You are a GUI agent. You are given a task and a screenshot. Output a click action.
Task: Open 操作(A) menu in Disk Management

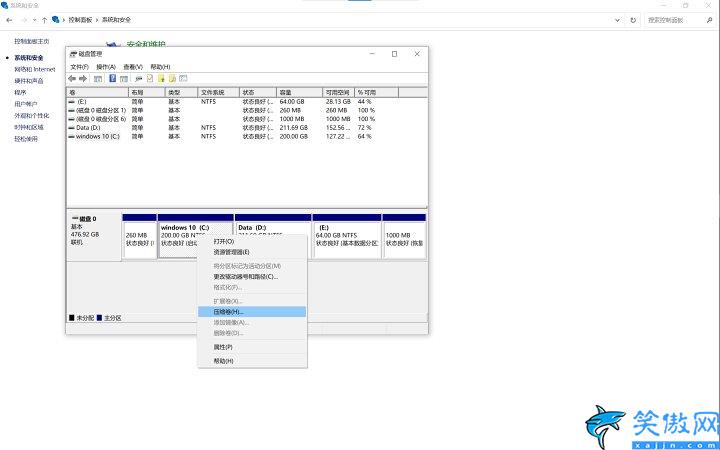coord(106,67)
